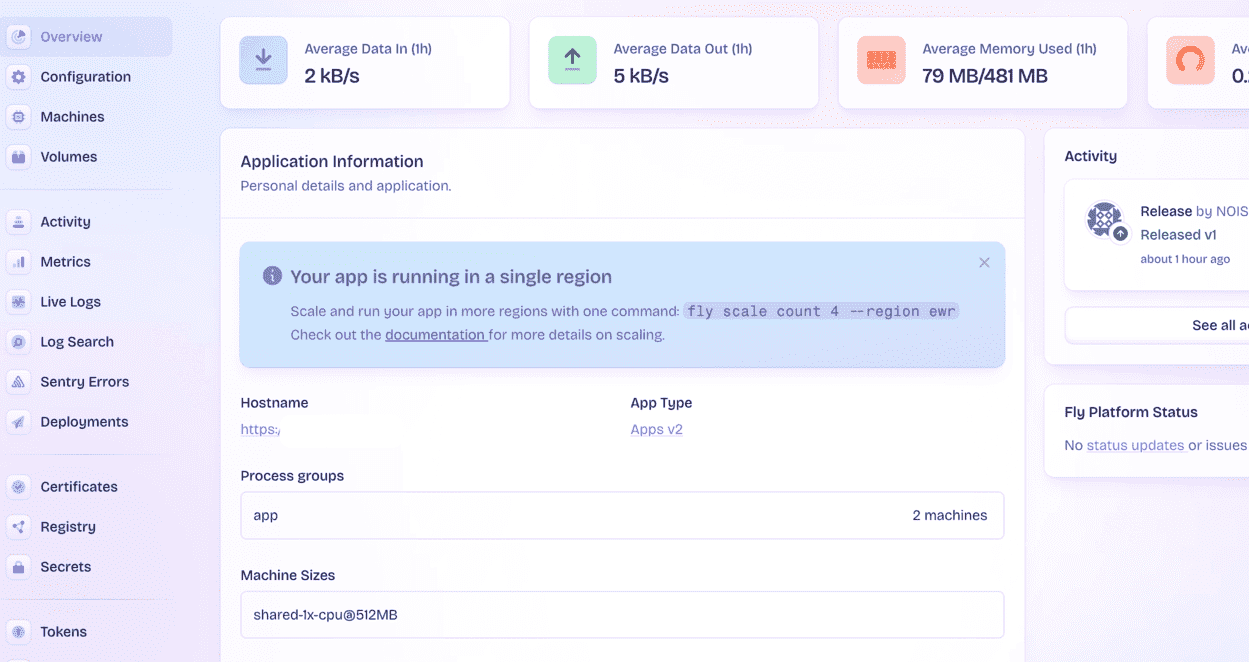Click the Deployments rocket icon
This screenshot has width=1249, height=662.
click(x=18, y=422)
